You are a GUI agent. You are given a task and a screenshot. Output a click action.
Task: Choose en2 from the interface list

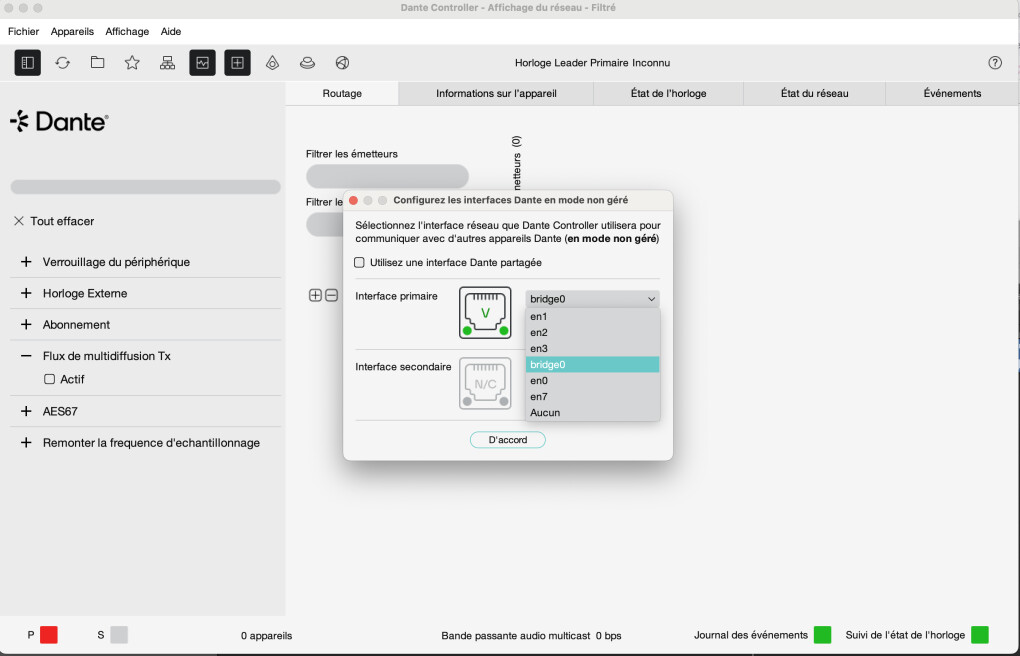593,333
